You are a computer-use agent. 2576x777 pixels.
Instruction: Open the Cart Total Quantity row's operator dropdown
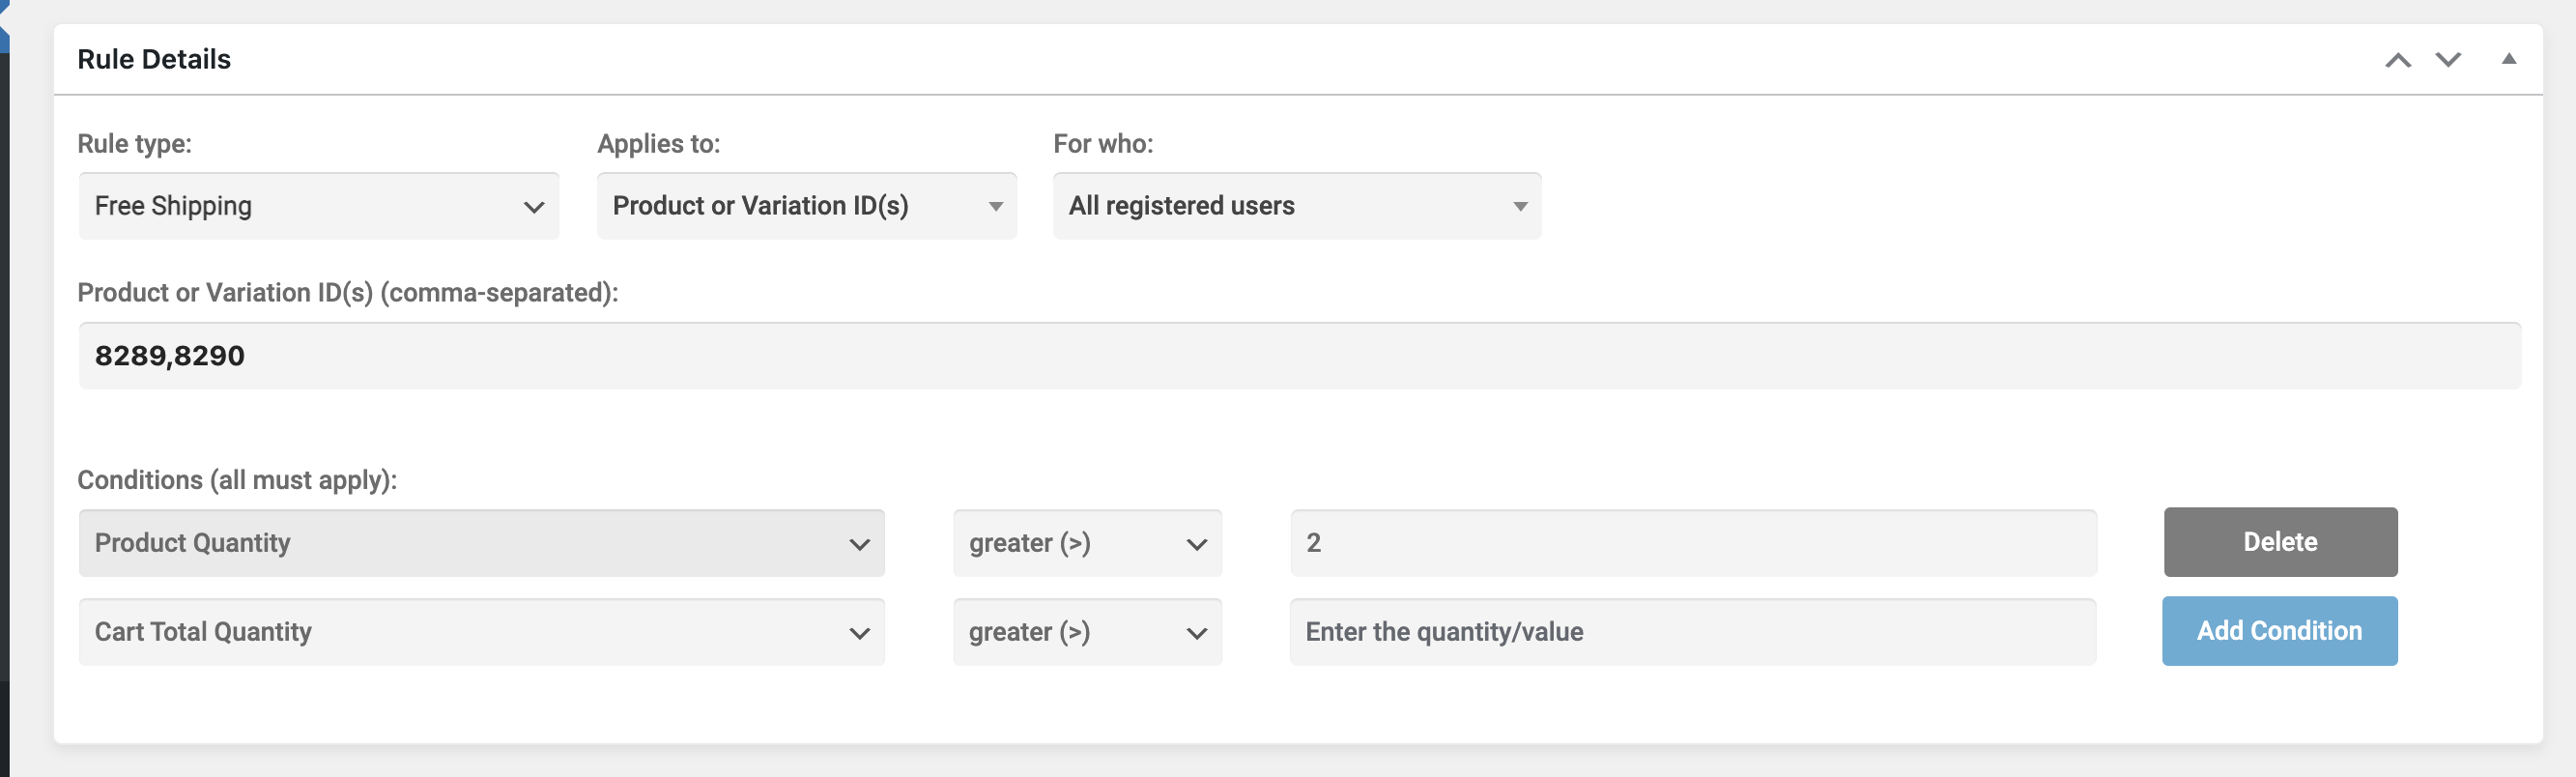(x=1088, y=632)
